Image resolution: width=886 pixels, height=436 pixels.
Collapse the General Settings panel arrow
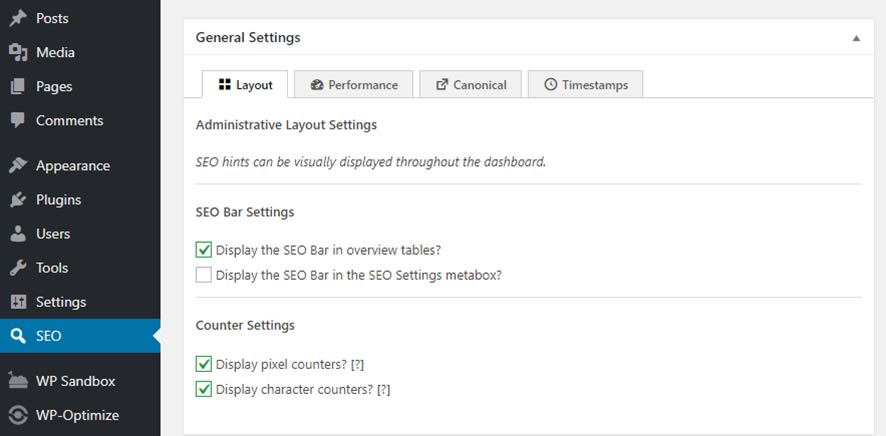[856, 38]
